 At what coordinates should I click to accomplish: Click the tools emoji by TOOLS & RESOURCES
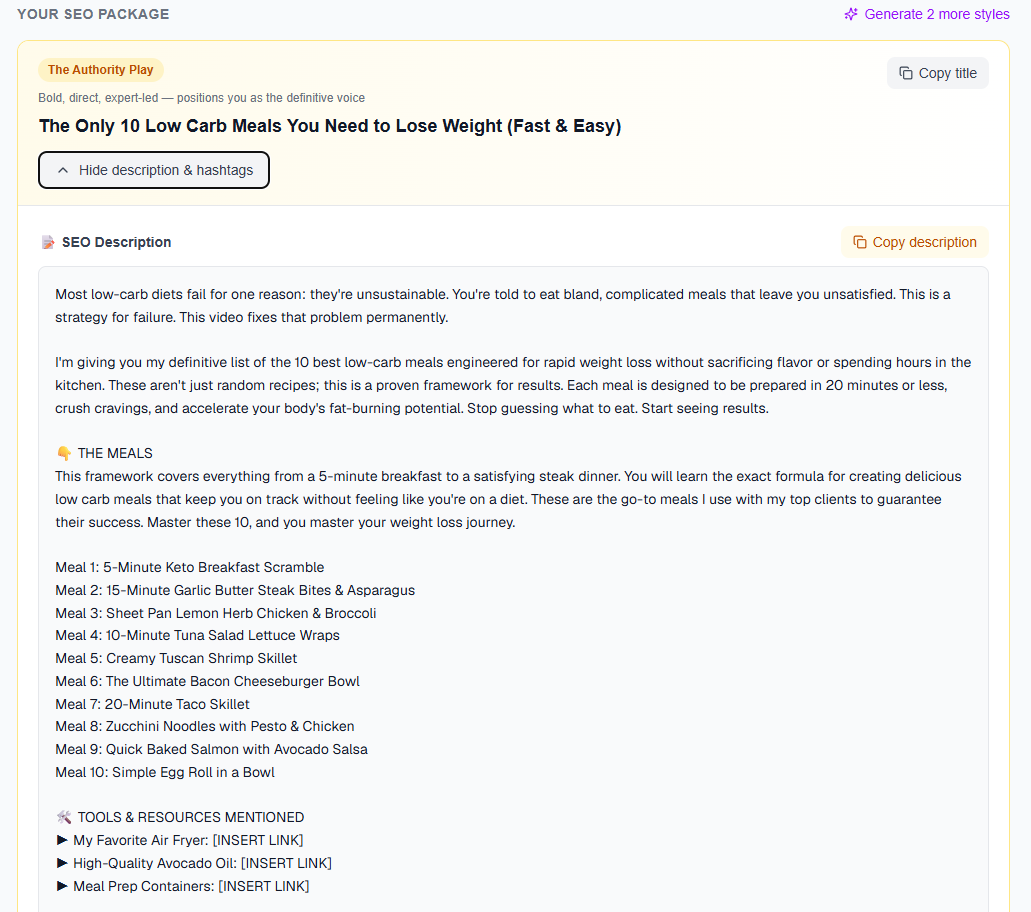click(64, 817)
